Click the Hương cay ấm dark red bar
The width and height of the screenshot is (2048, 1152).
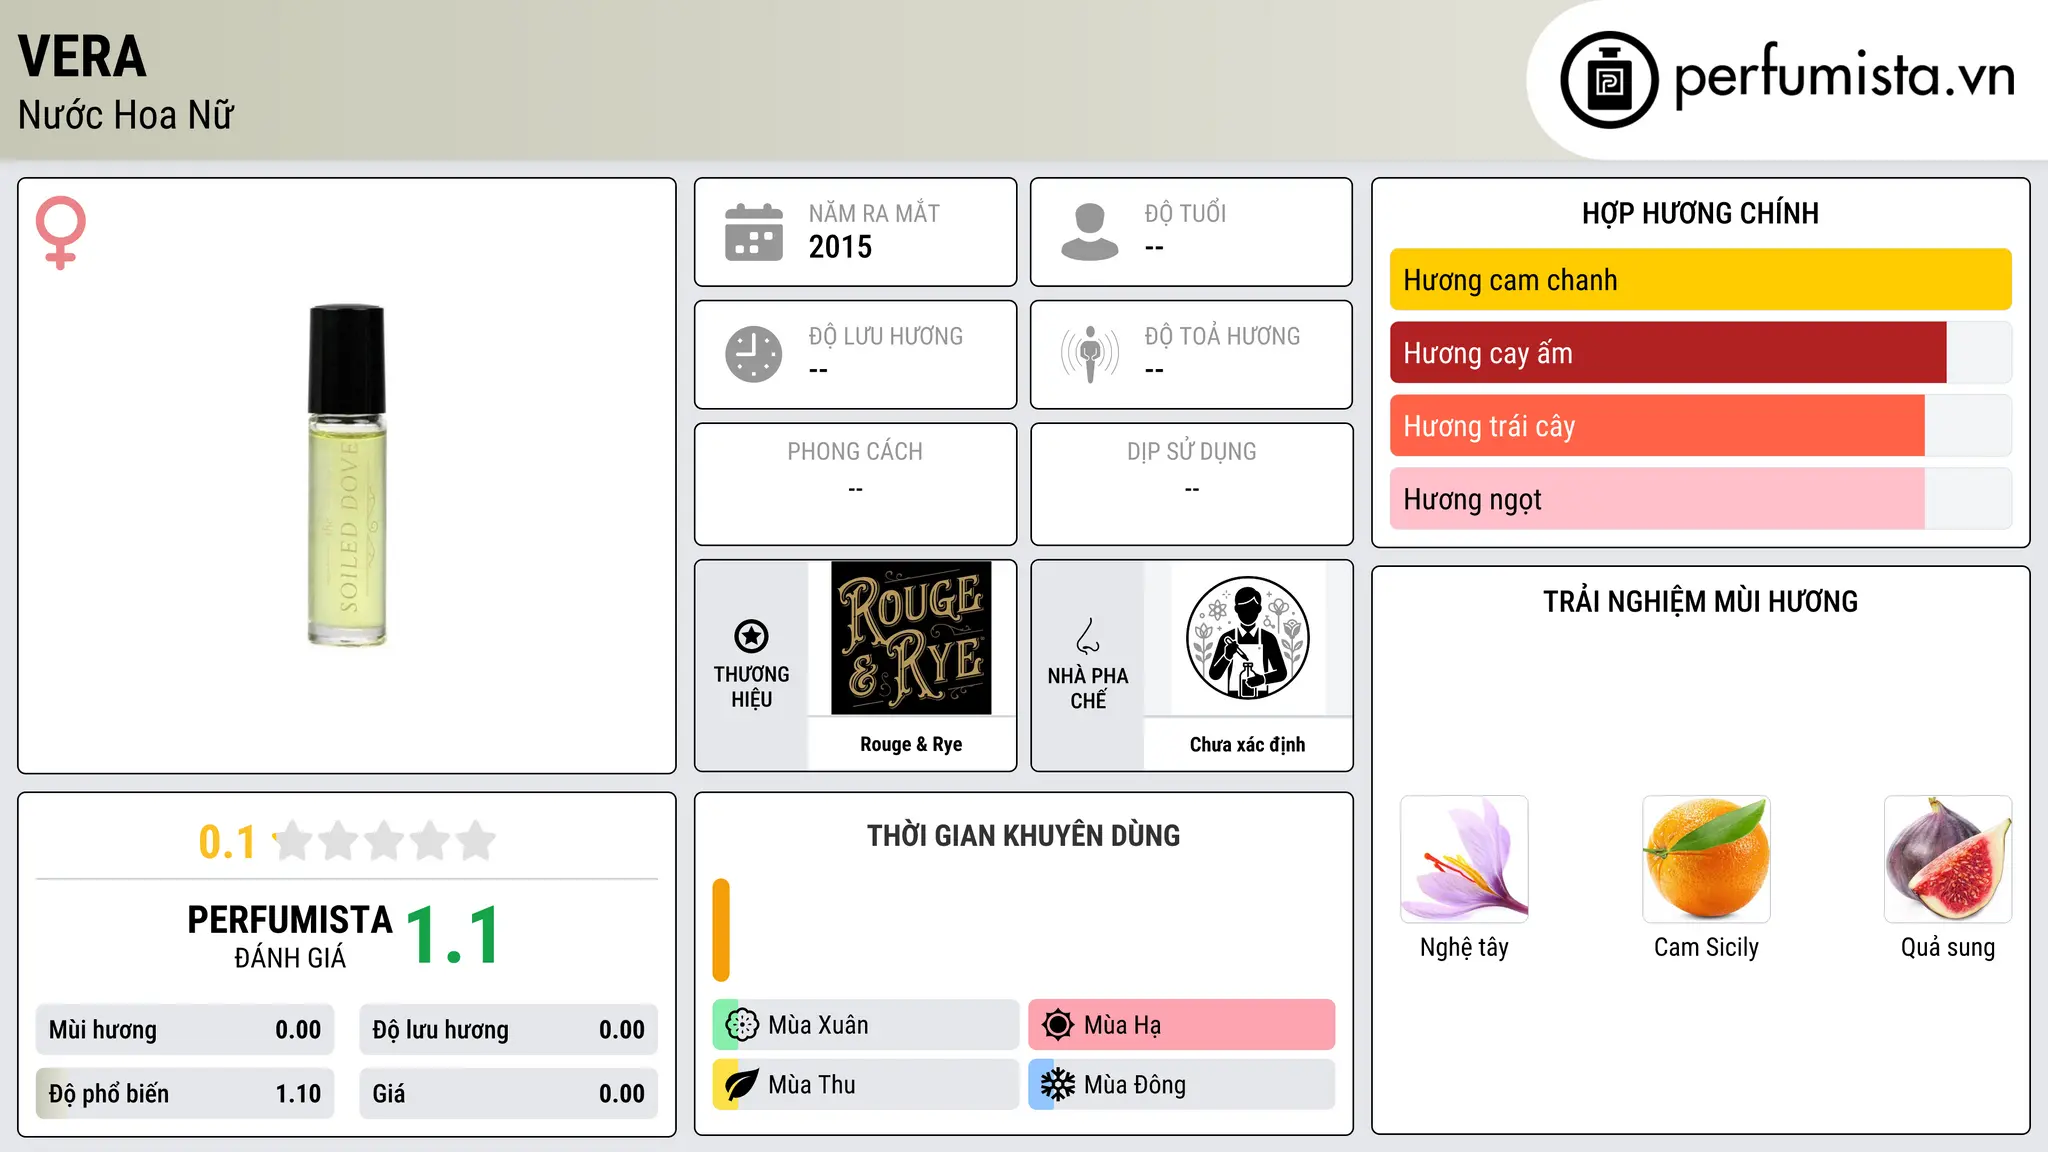tap(1668, 353)
